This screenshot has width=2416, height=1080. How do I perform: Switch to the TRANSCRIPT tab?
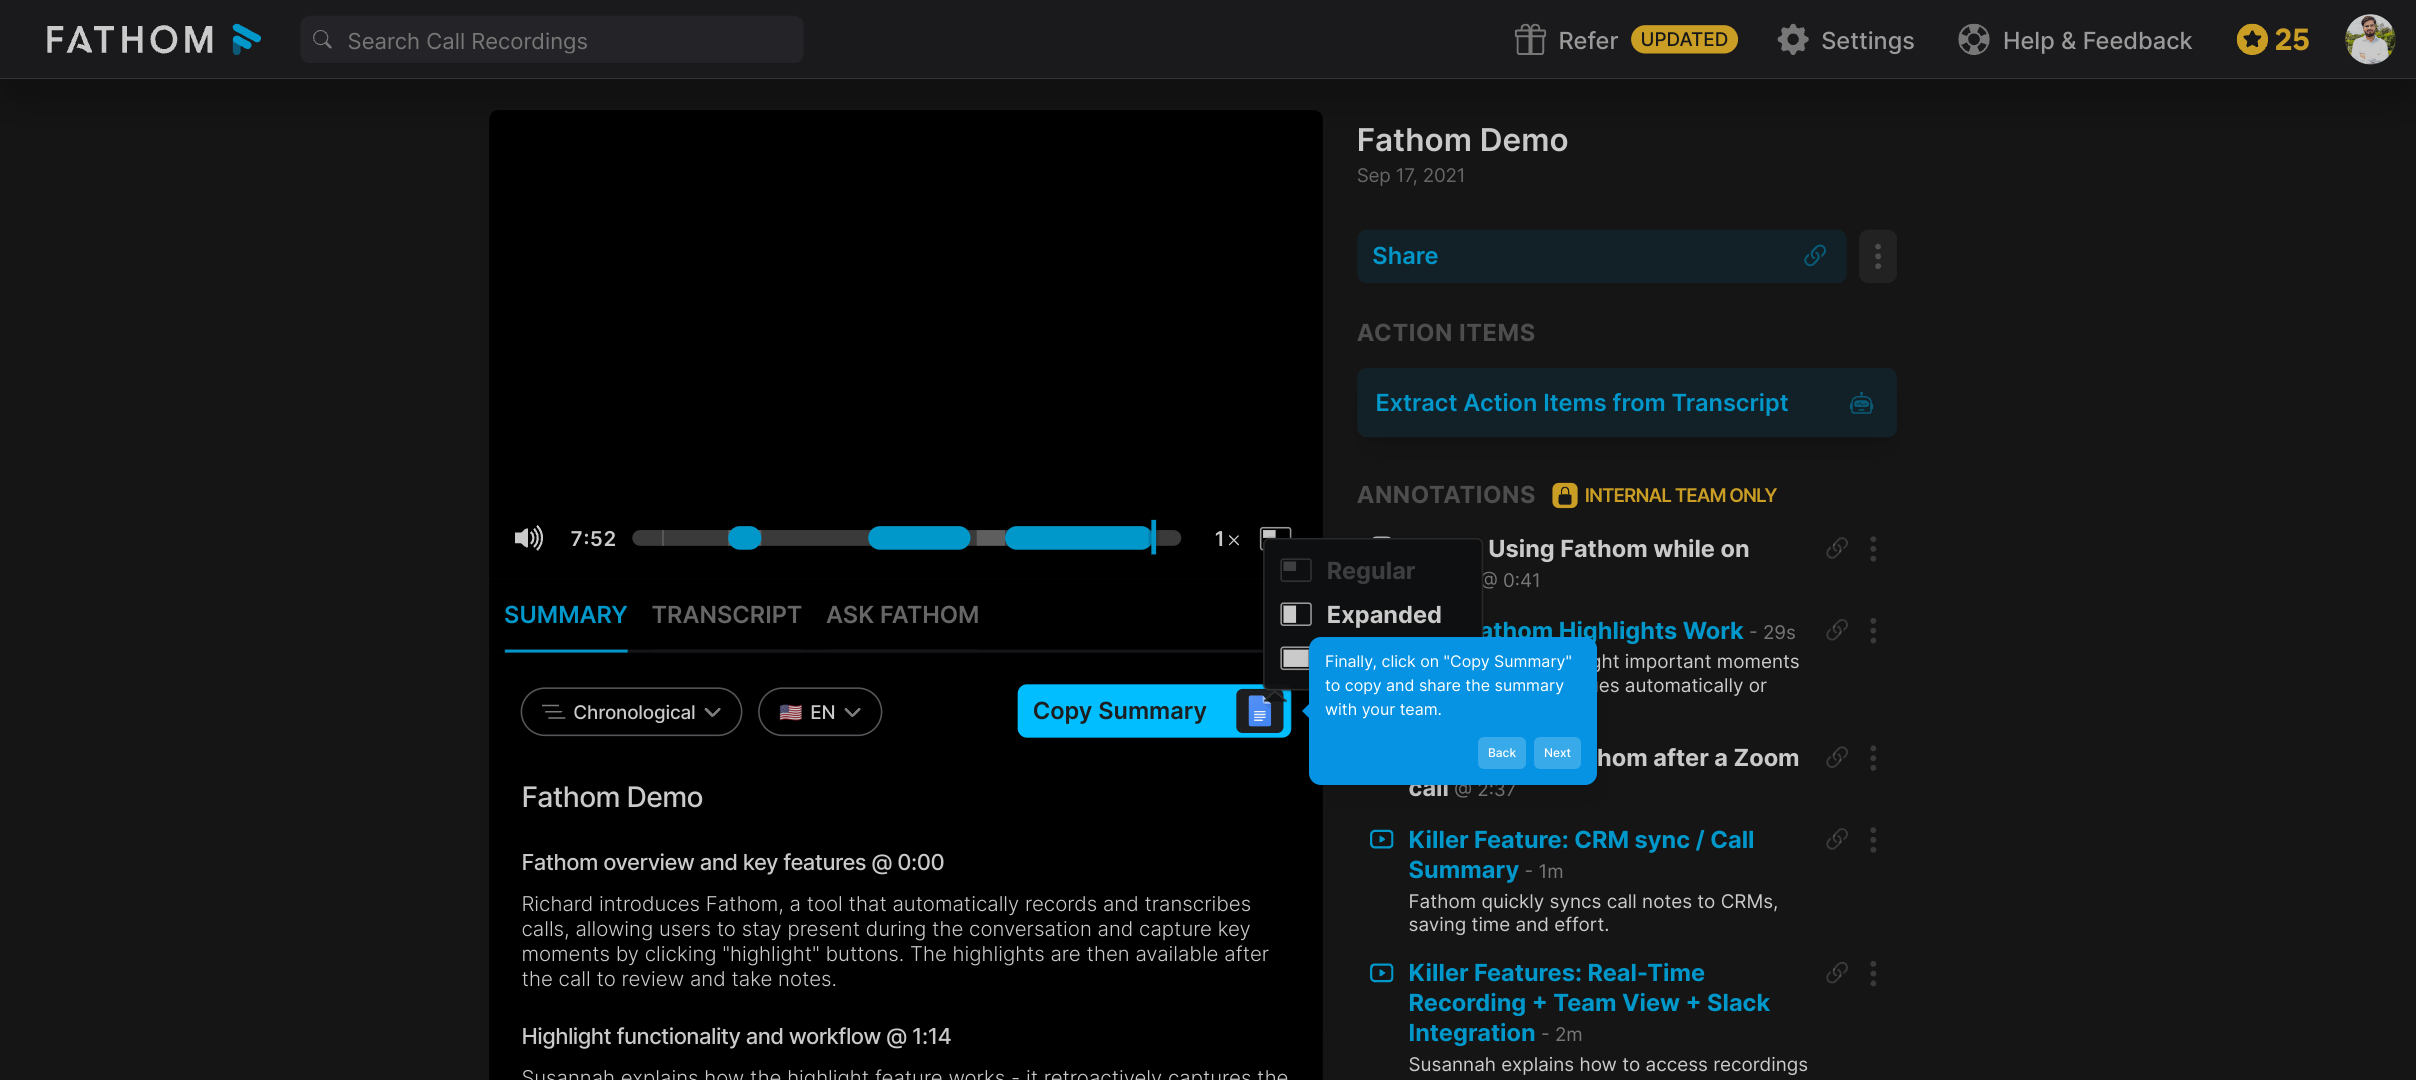coord(727,615)
